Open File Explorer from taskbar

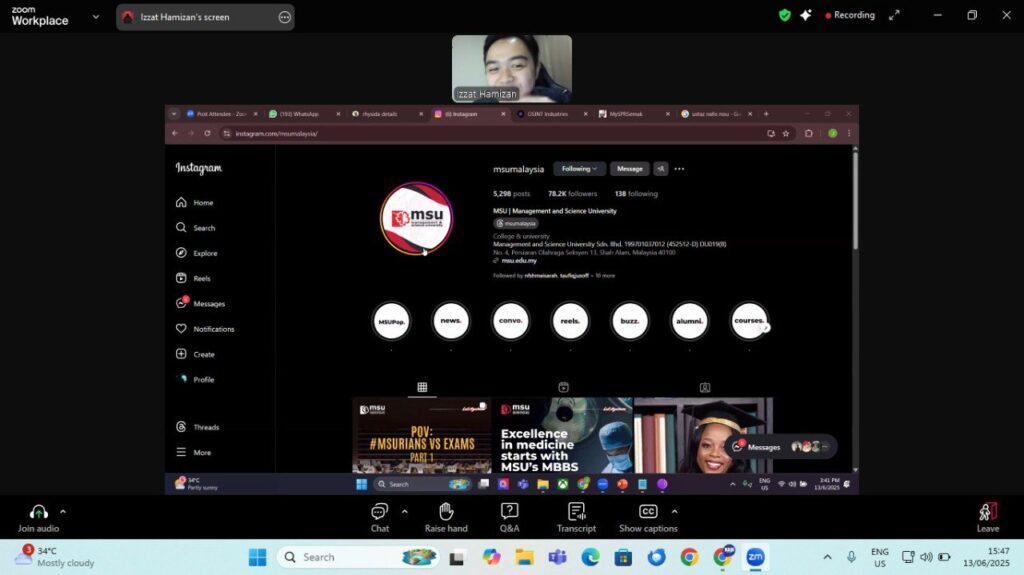coord(524,557)
